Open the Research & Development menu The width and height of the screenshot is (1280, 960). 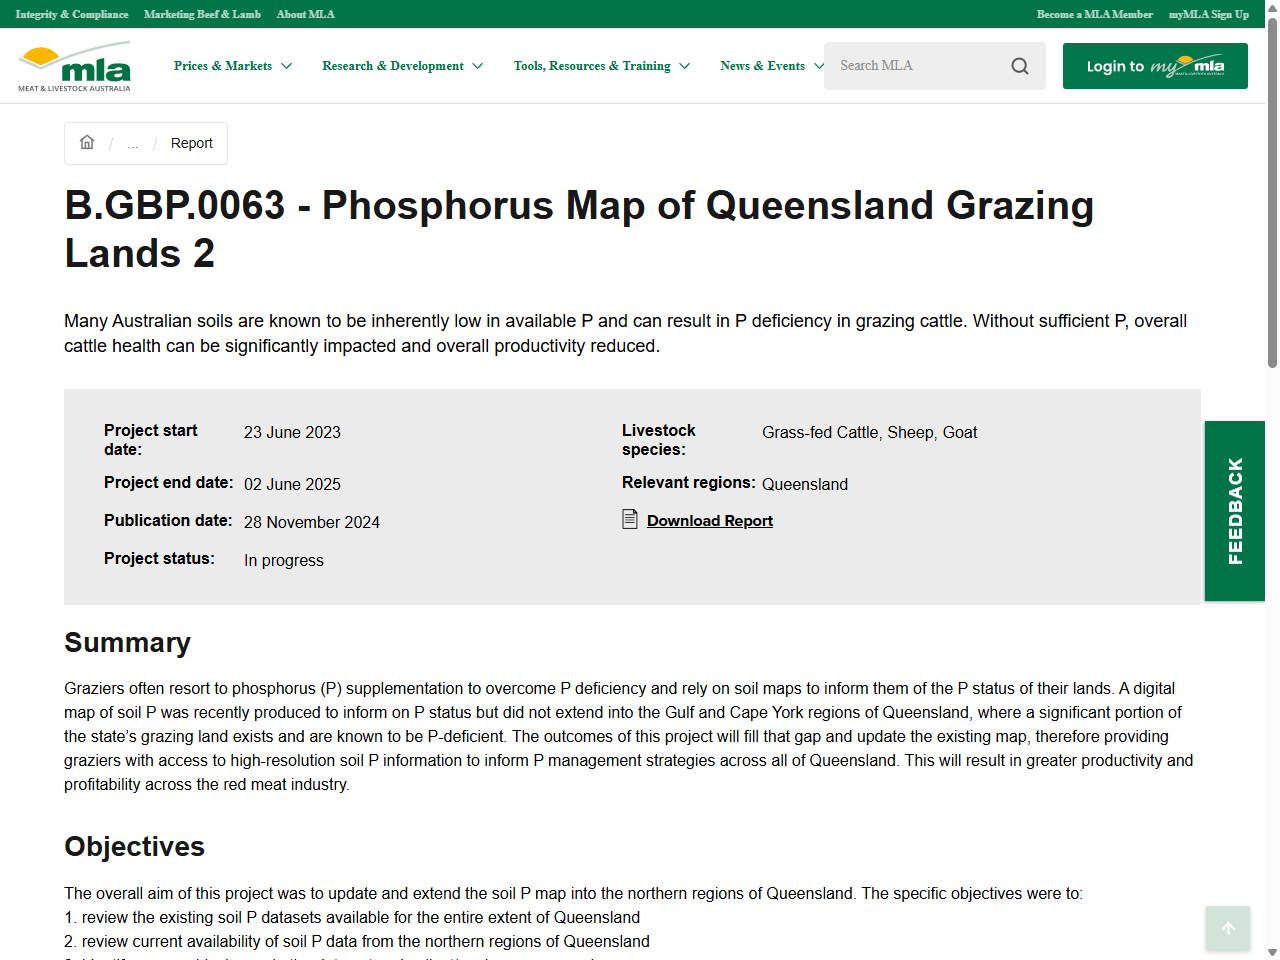393,66
